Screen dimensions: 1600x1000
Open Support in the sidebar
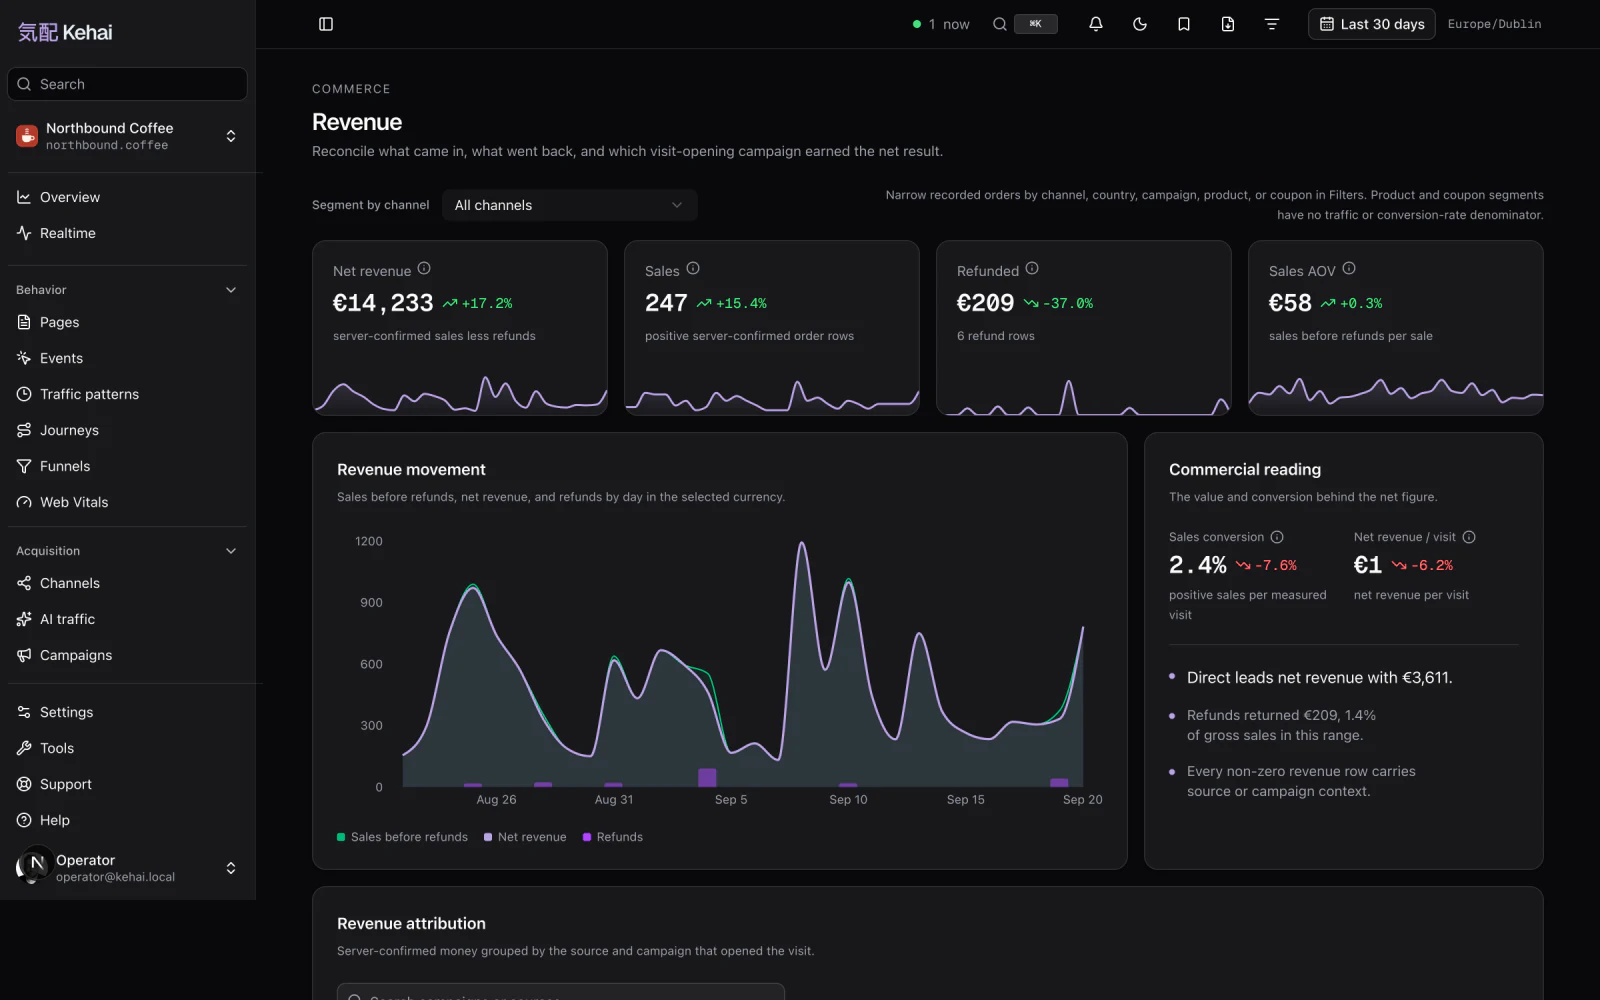[x=127, y=784]
